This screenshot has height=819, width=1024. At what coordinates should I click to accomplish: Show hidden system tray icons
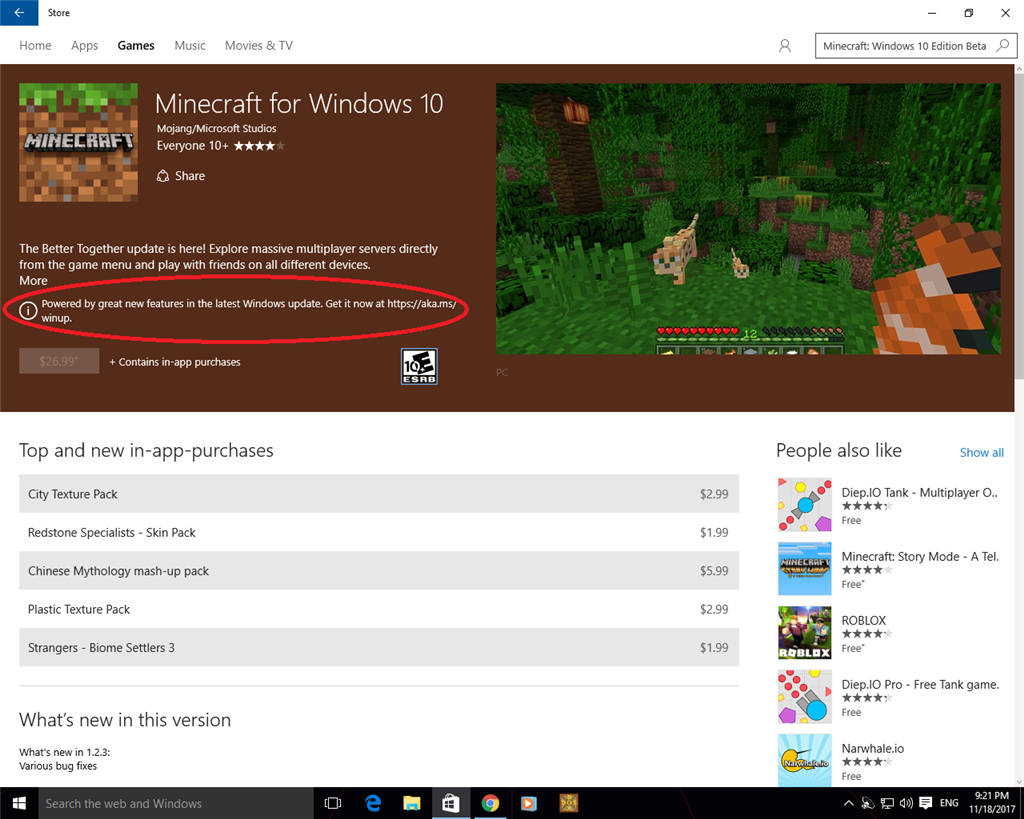(x=848, y=803)
